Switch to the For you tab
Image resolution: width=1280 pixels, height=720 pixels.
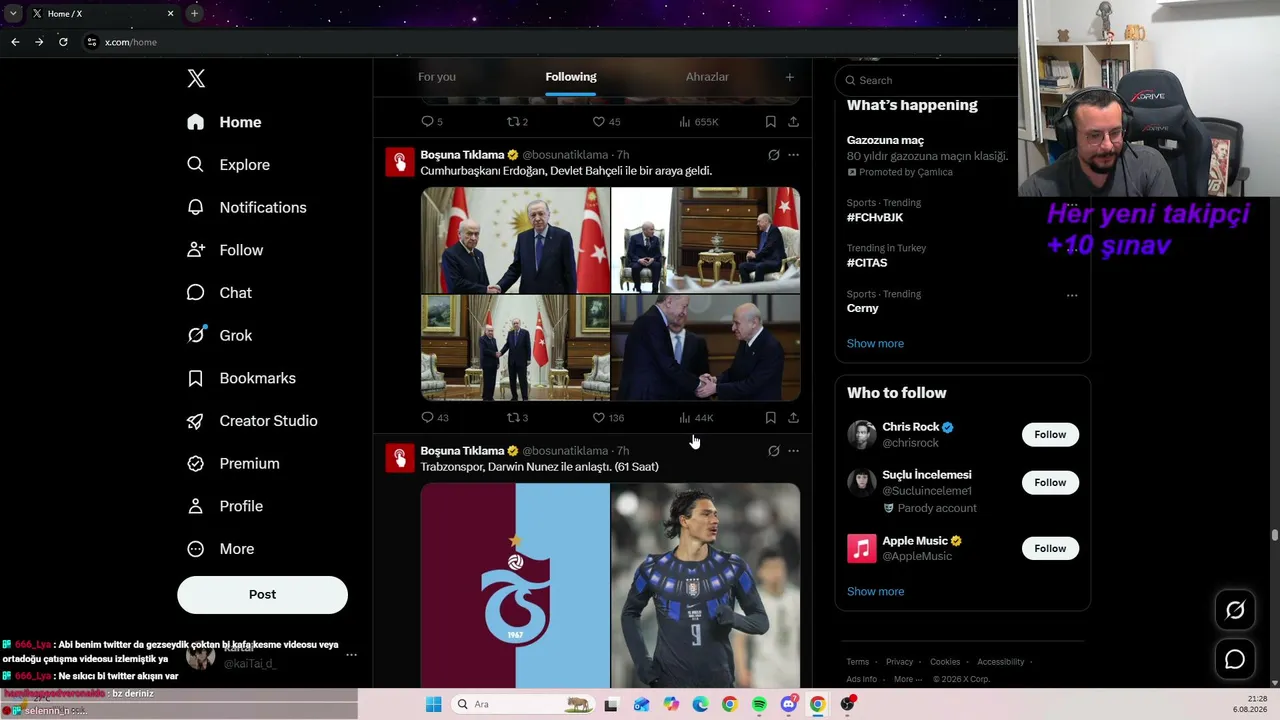point(437,77)
